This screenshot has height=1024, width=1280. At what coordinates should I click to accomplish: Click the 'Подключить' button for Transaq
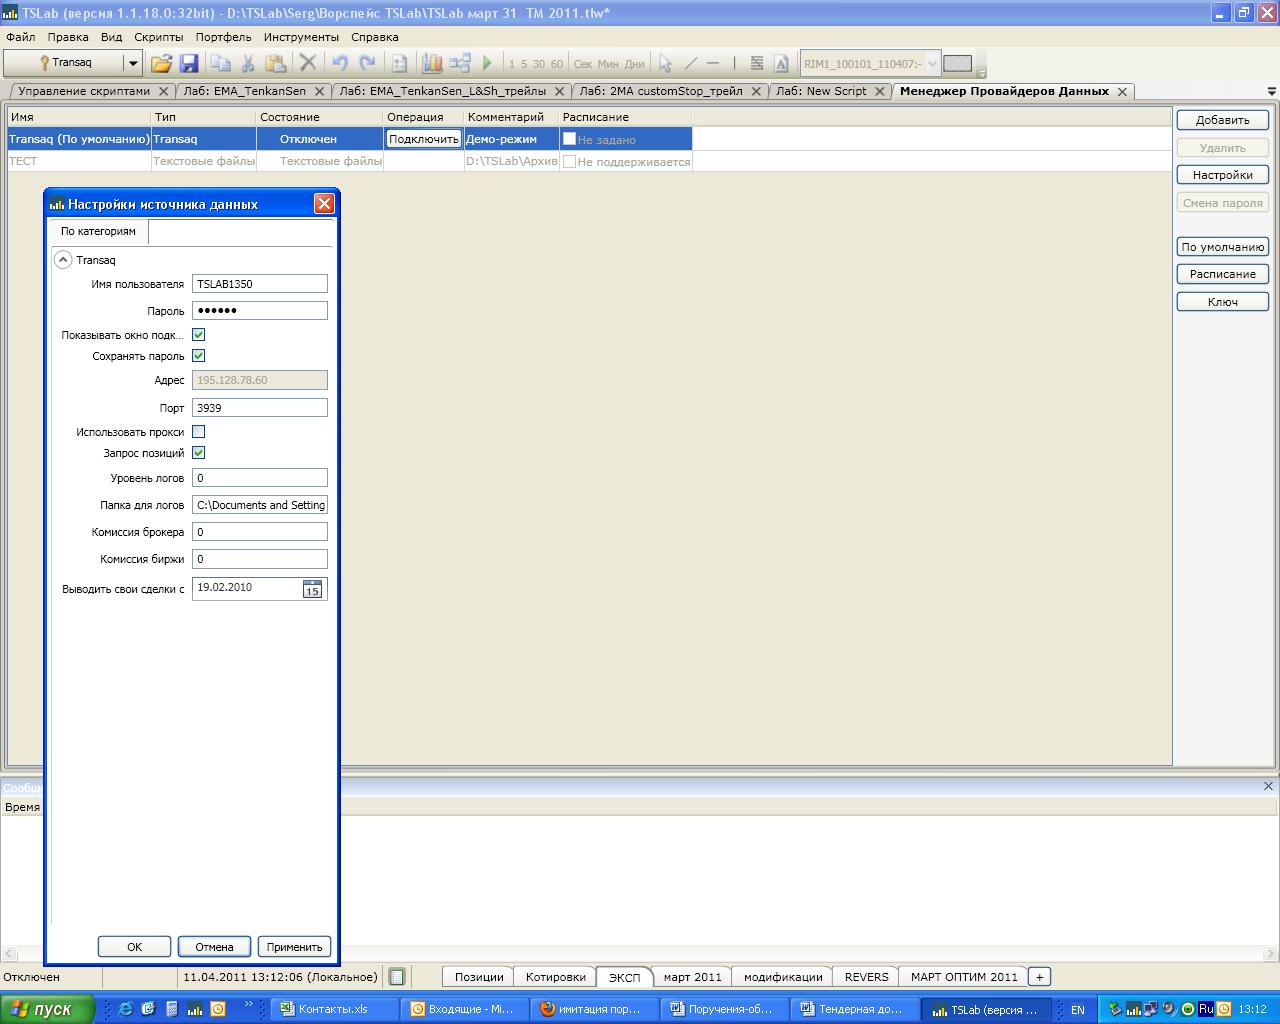pos(423,139)
